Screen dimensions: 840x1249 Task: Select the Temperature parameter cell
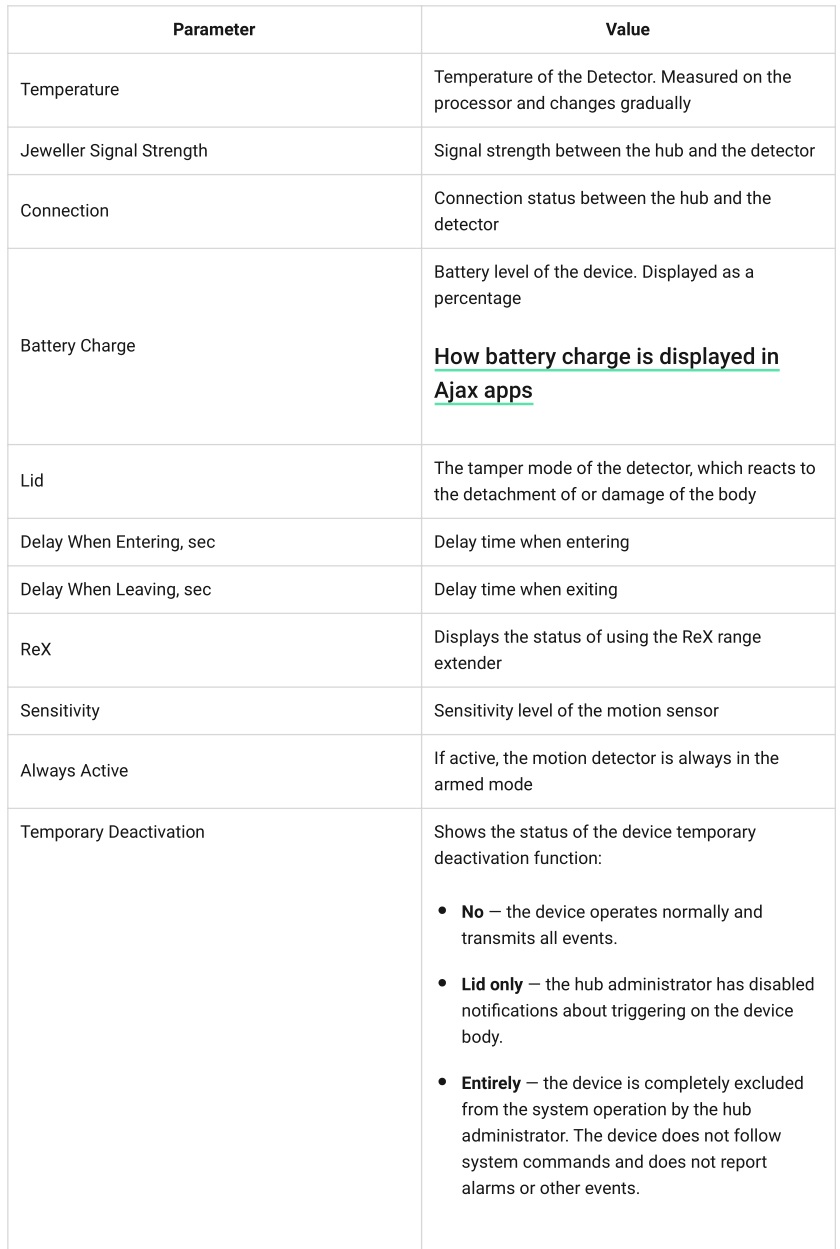tap(214, 90)
